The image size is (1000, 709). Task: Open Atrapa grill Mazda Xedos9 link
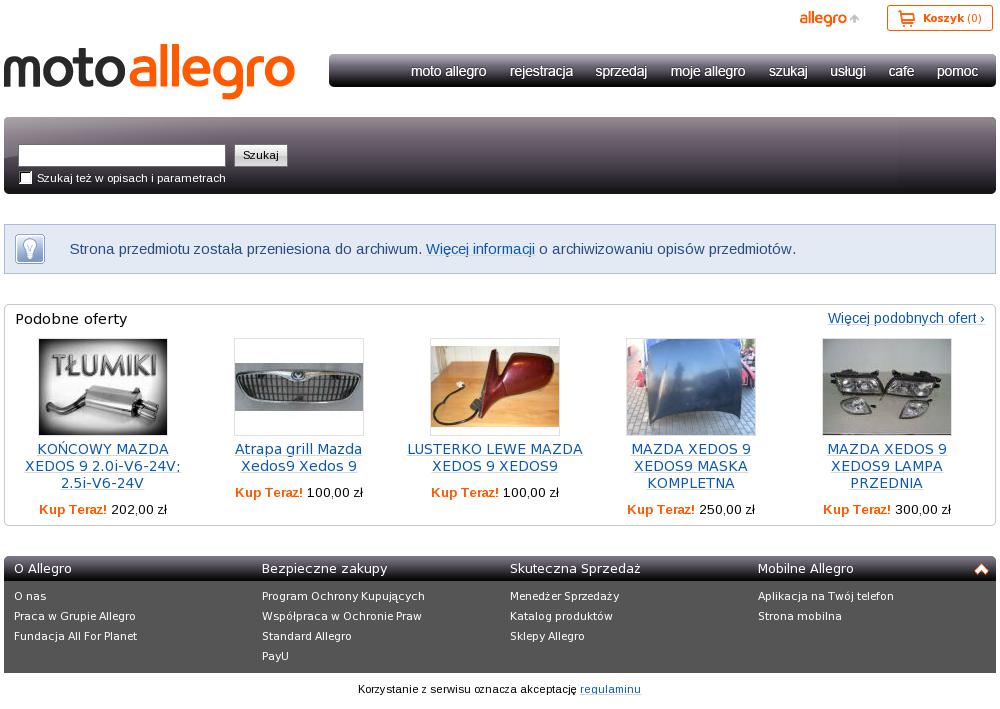(298, 458)
